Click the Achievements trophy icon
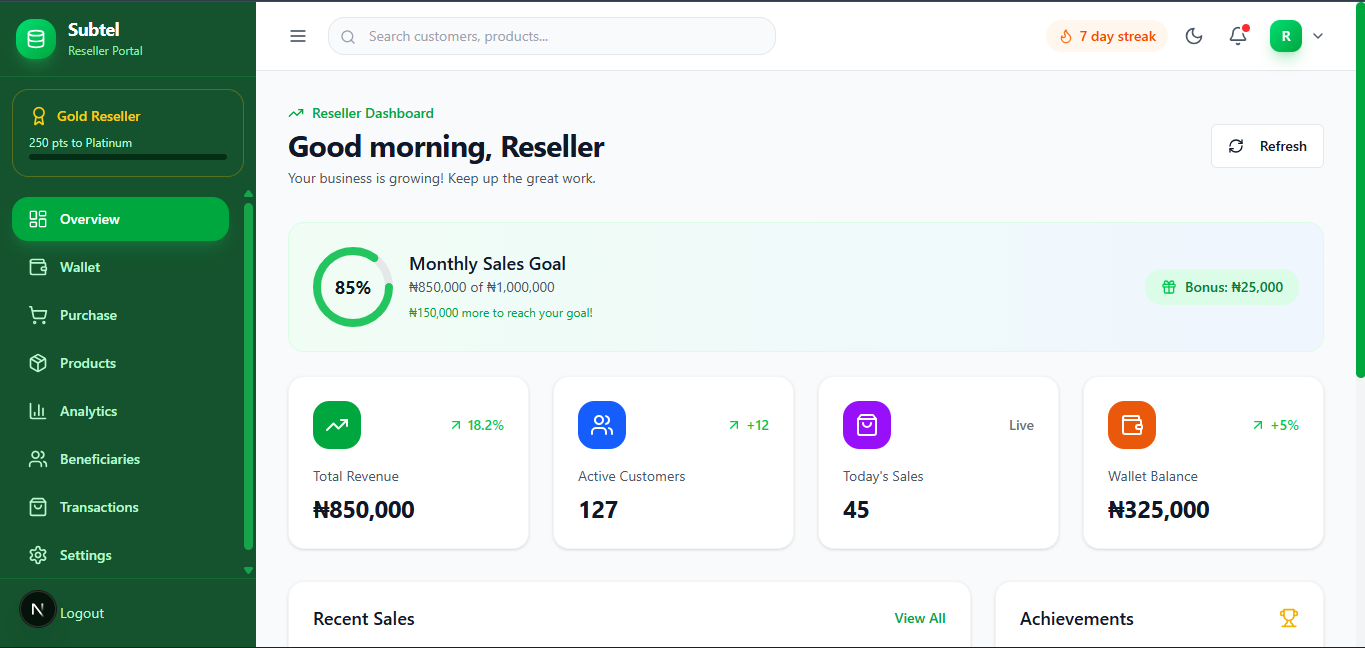 coord(1289,618)
